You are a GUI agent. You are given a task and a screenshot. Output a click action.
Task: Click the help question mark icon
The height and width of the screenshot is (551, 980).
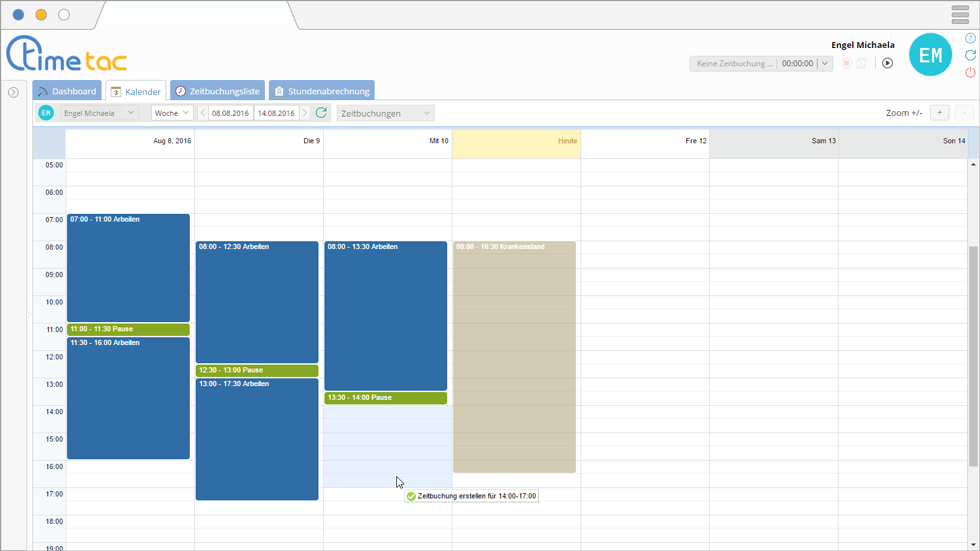[x=970, y=38]
